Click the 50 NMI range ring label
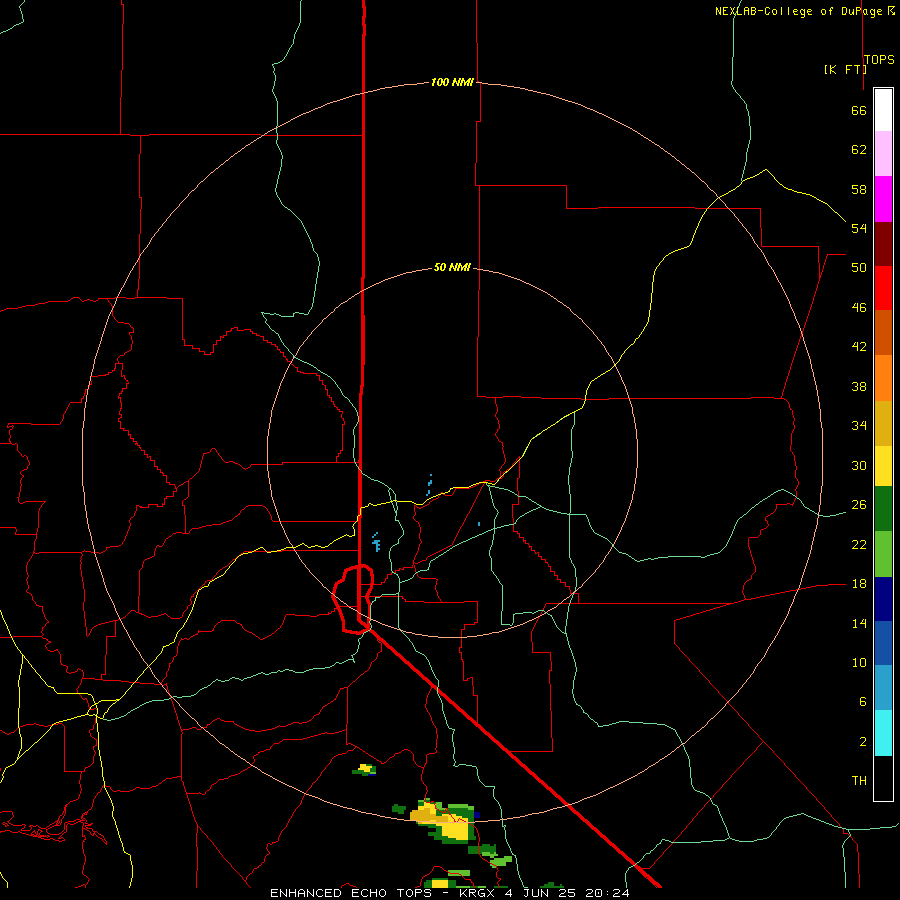Viewport: 900px width, 900px height. [452, 267]
